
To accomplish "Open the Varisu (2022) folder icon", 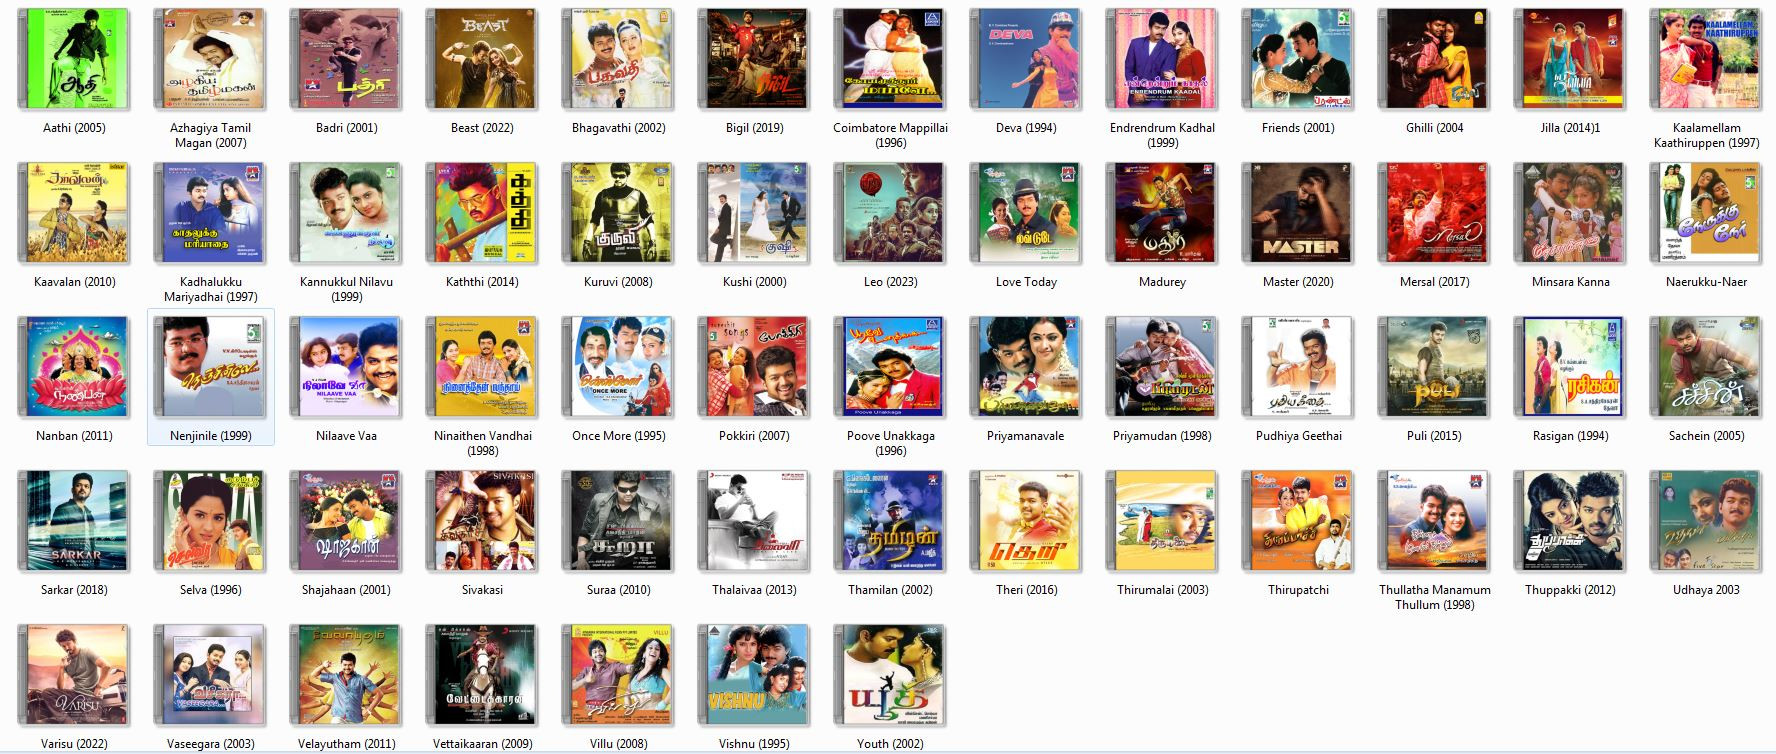I will pos(74,676).
